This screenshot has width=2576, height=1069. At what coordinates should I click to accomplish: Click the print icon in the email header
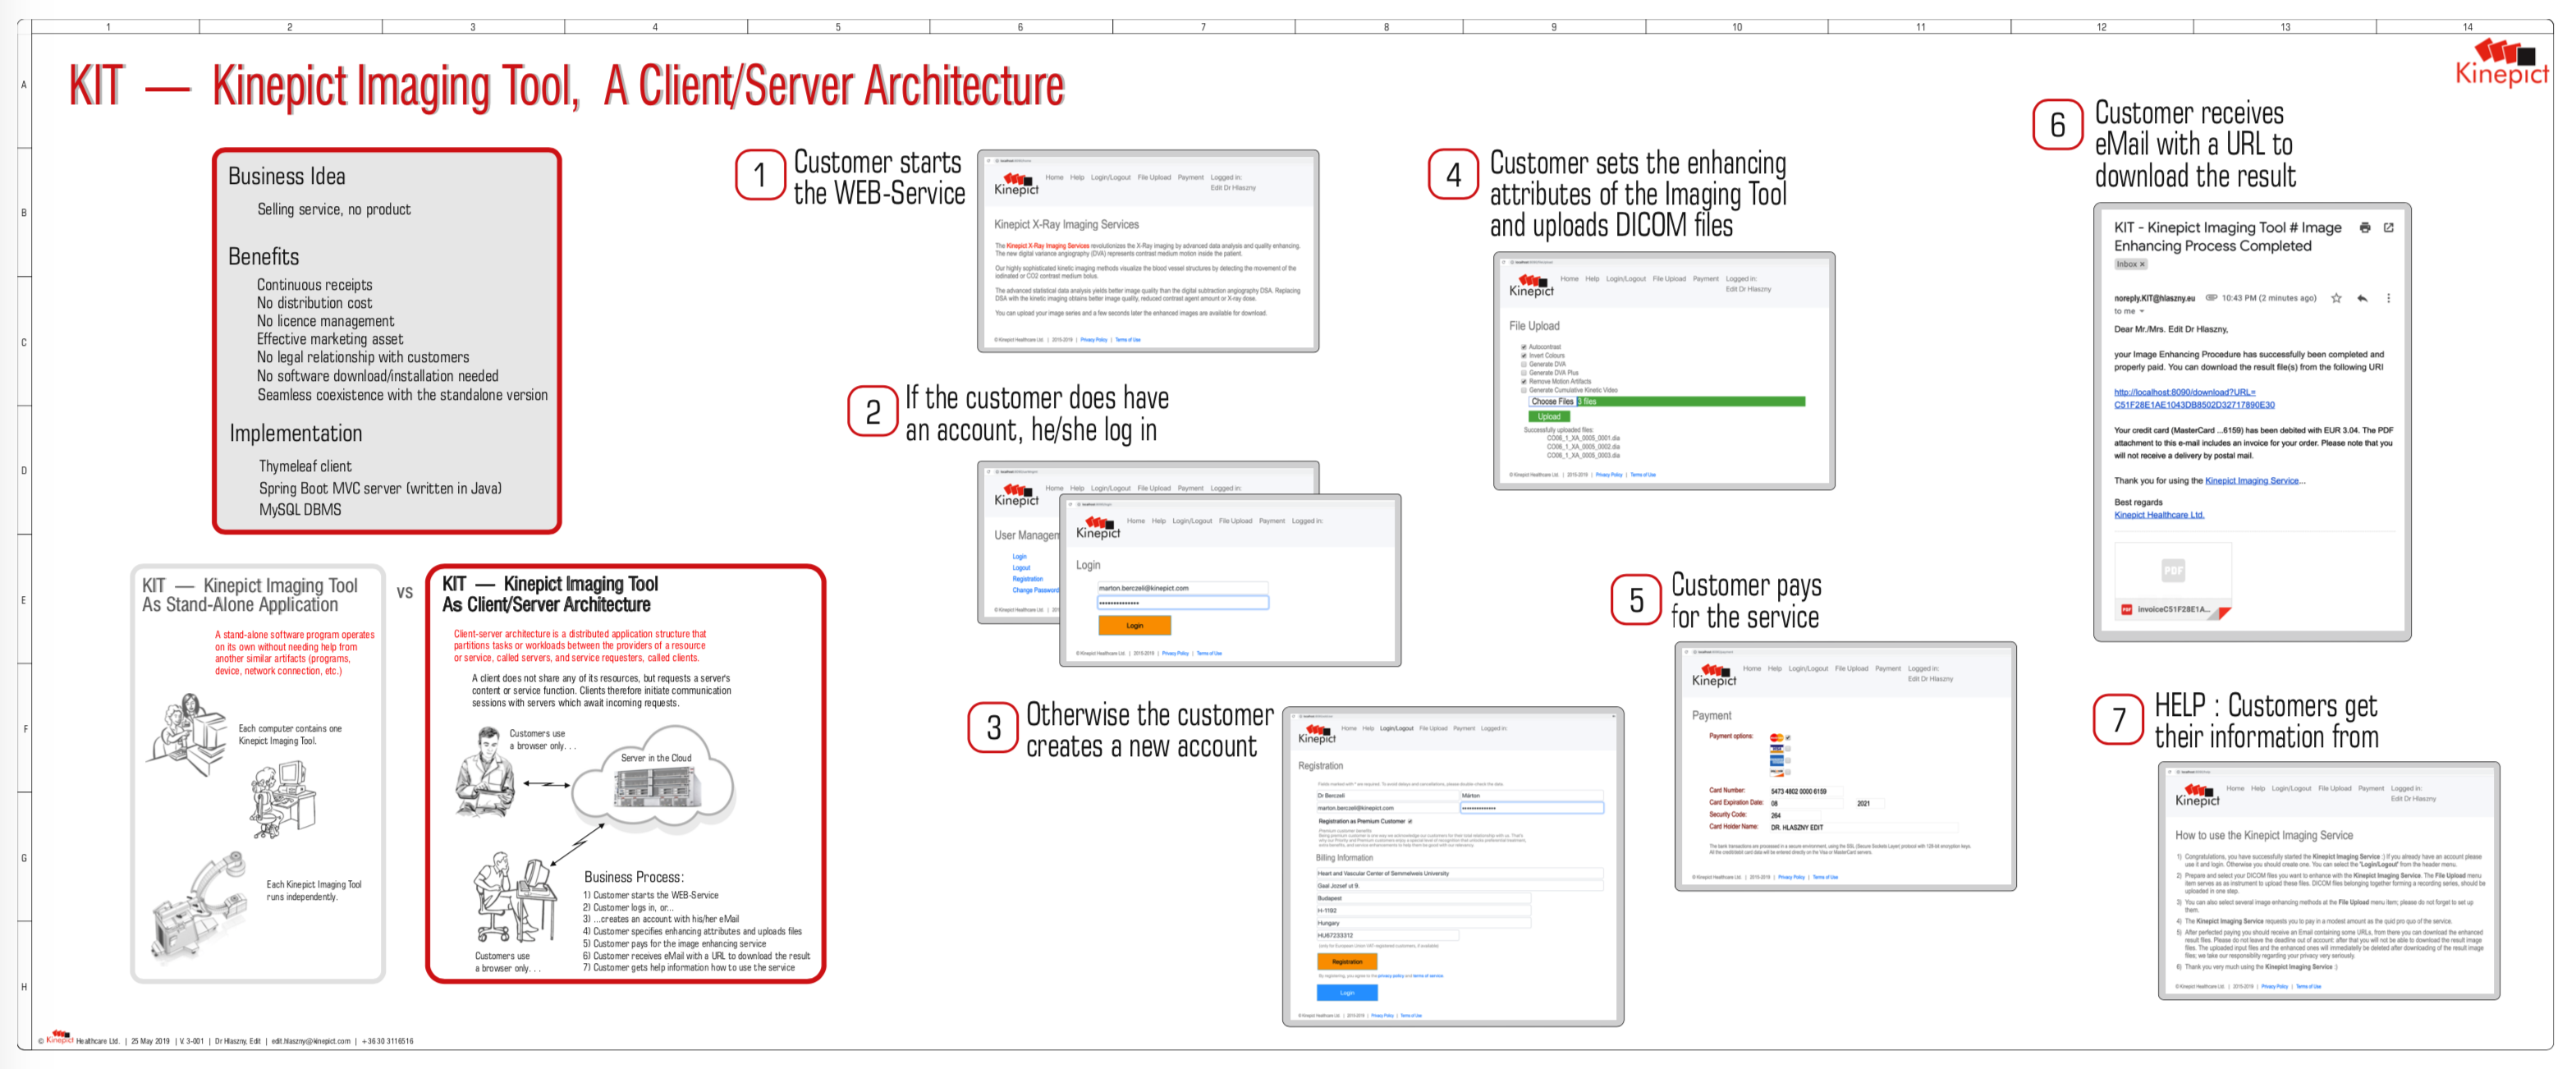2366,229
